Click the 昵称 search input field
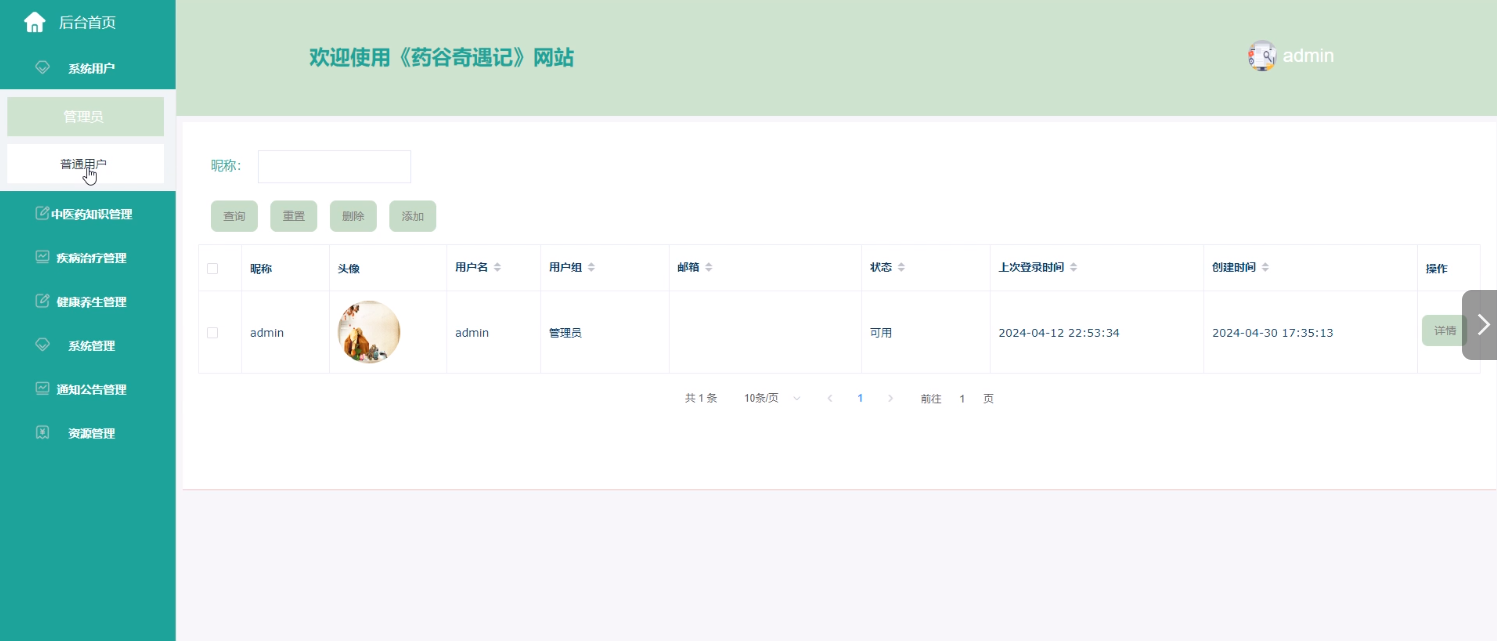Viewport: 1497px width, 641px height. (334, 166)
